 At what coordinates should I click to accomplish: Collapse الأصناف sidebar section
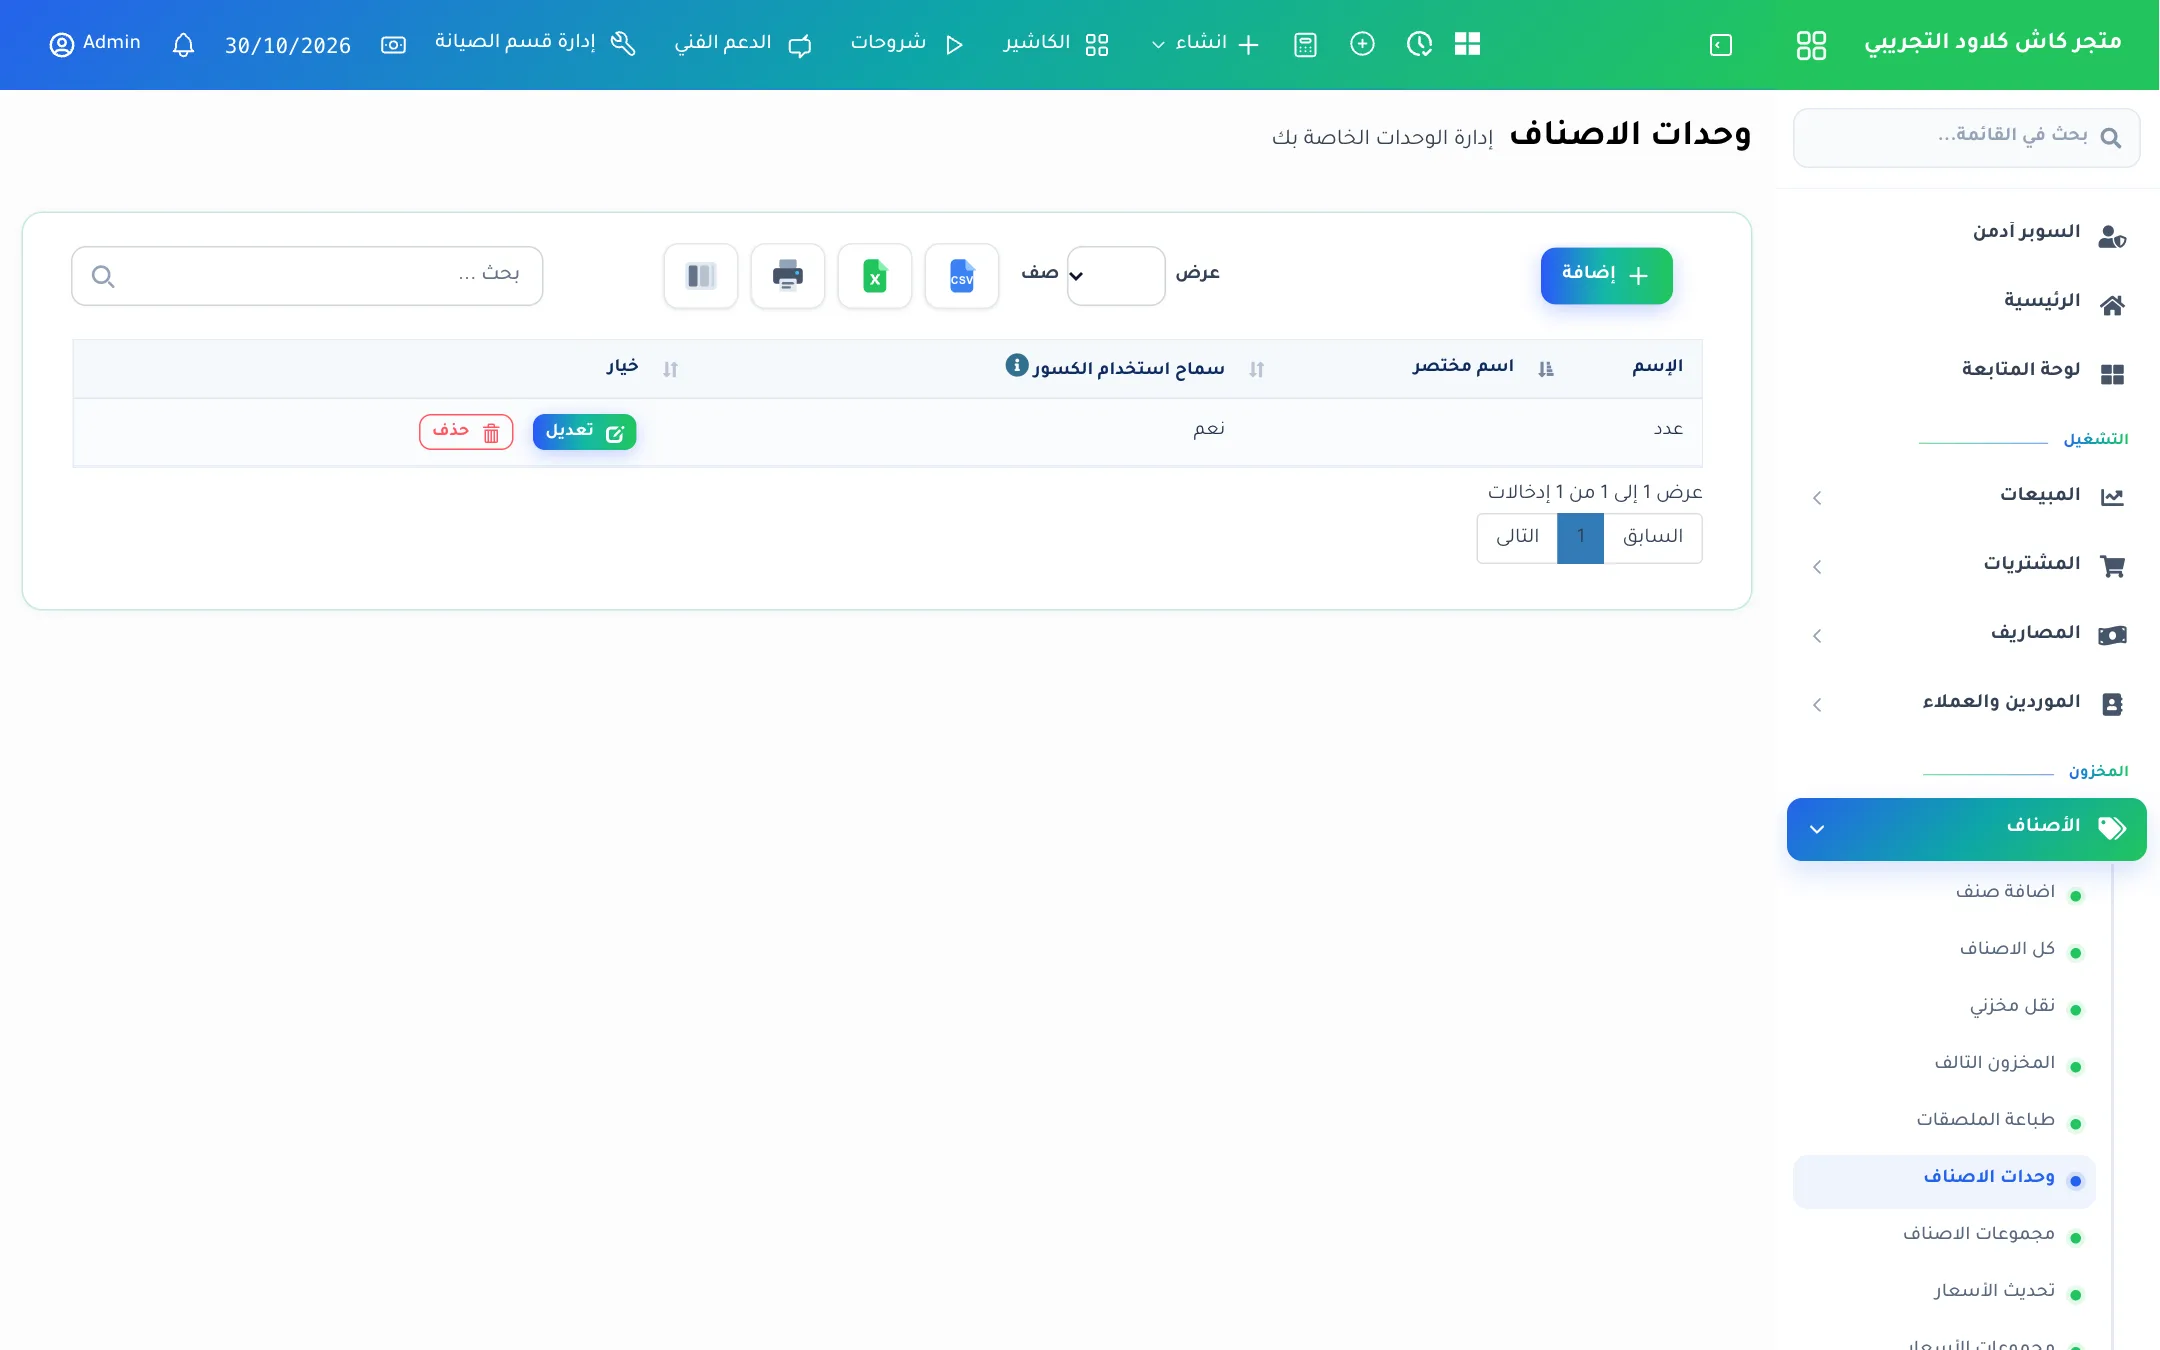(1966, 829)
